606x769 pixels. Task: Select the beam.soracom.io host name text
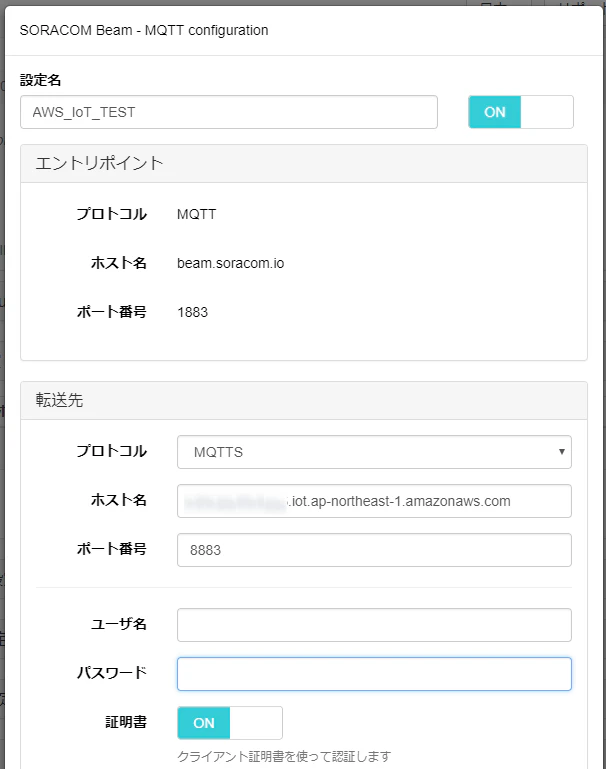click(230, 263)
